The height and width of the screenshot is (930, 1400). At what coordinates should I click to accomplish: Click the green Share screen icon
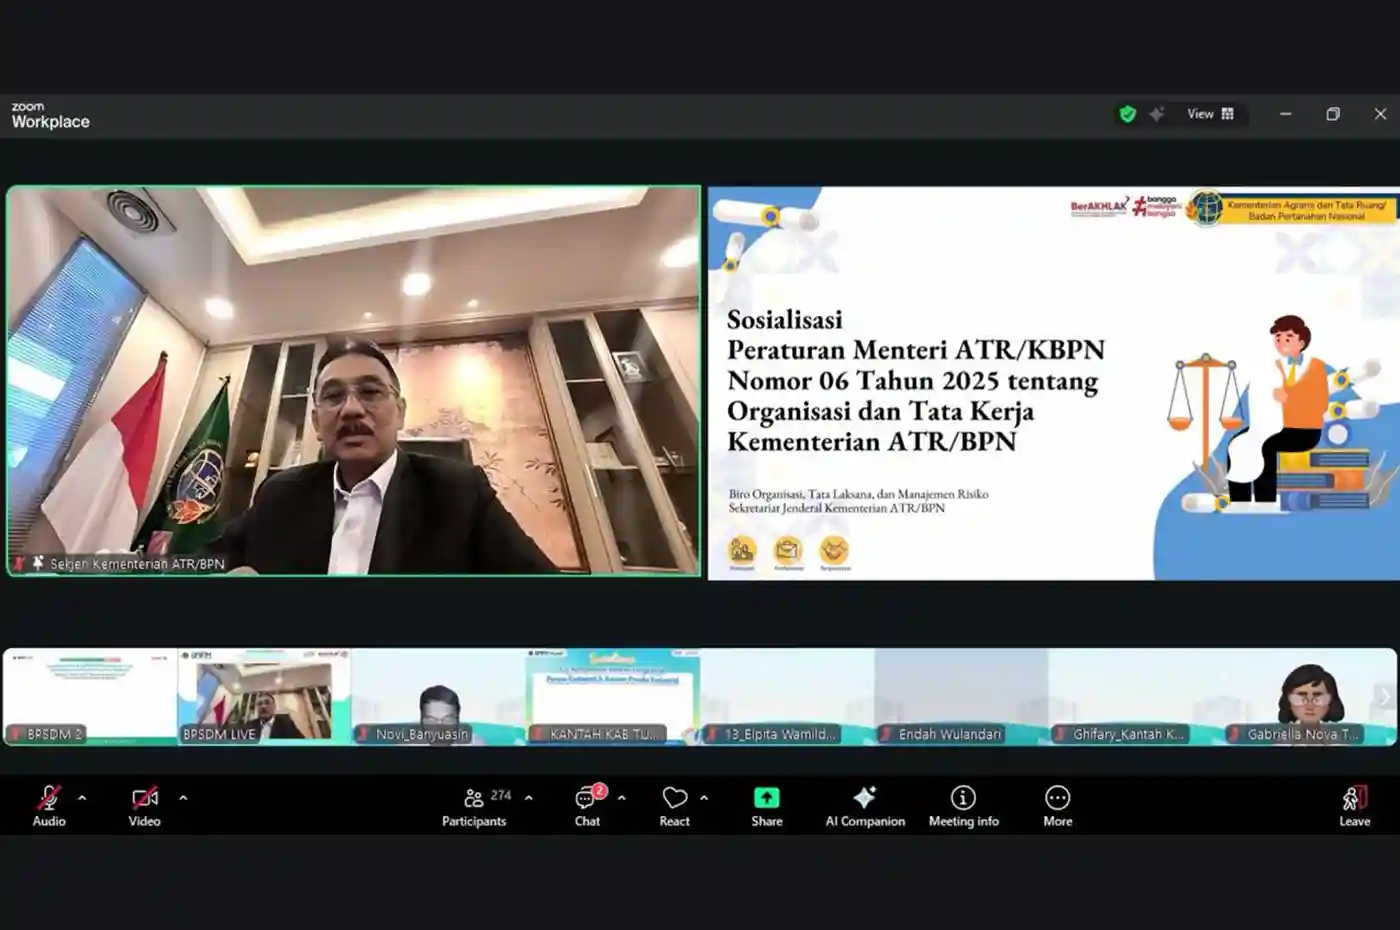(766, 798)
